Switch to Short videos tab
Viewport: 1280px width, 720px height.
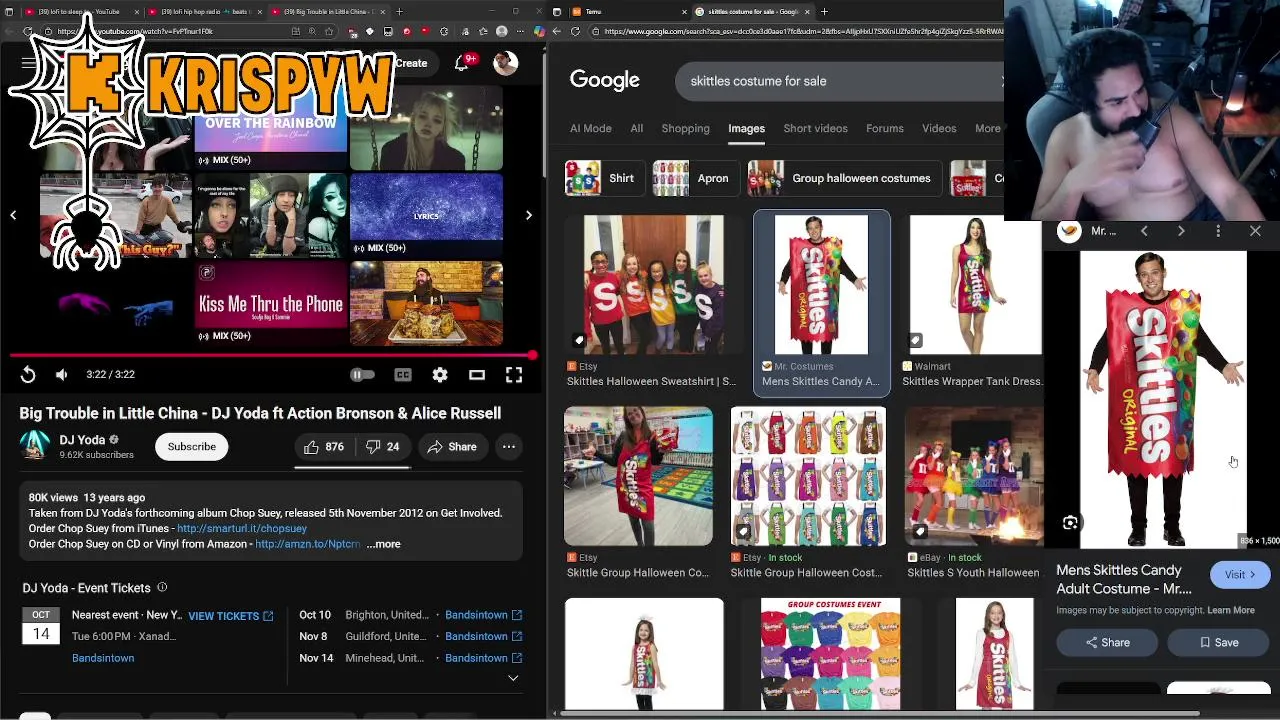coord(815,128)
